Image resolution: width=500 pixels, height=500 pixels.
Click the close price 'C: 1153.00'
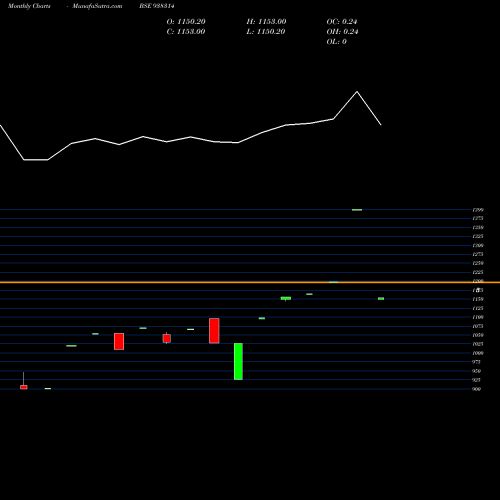[186, 32]
